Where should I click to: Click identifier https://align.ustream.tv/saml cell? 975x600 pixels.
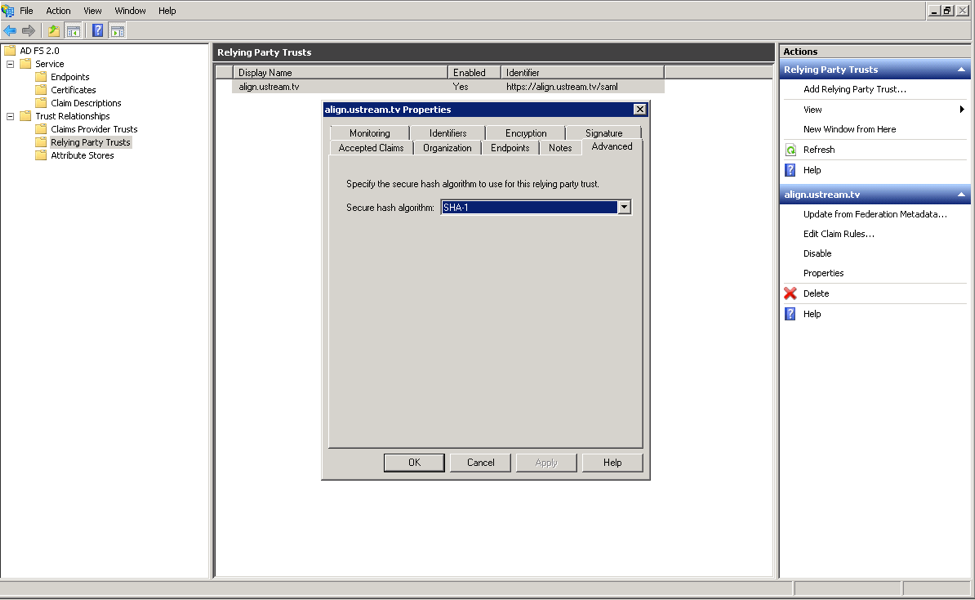pos(562,87)
